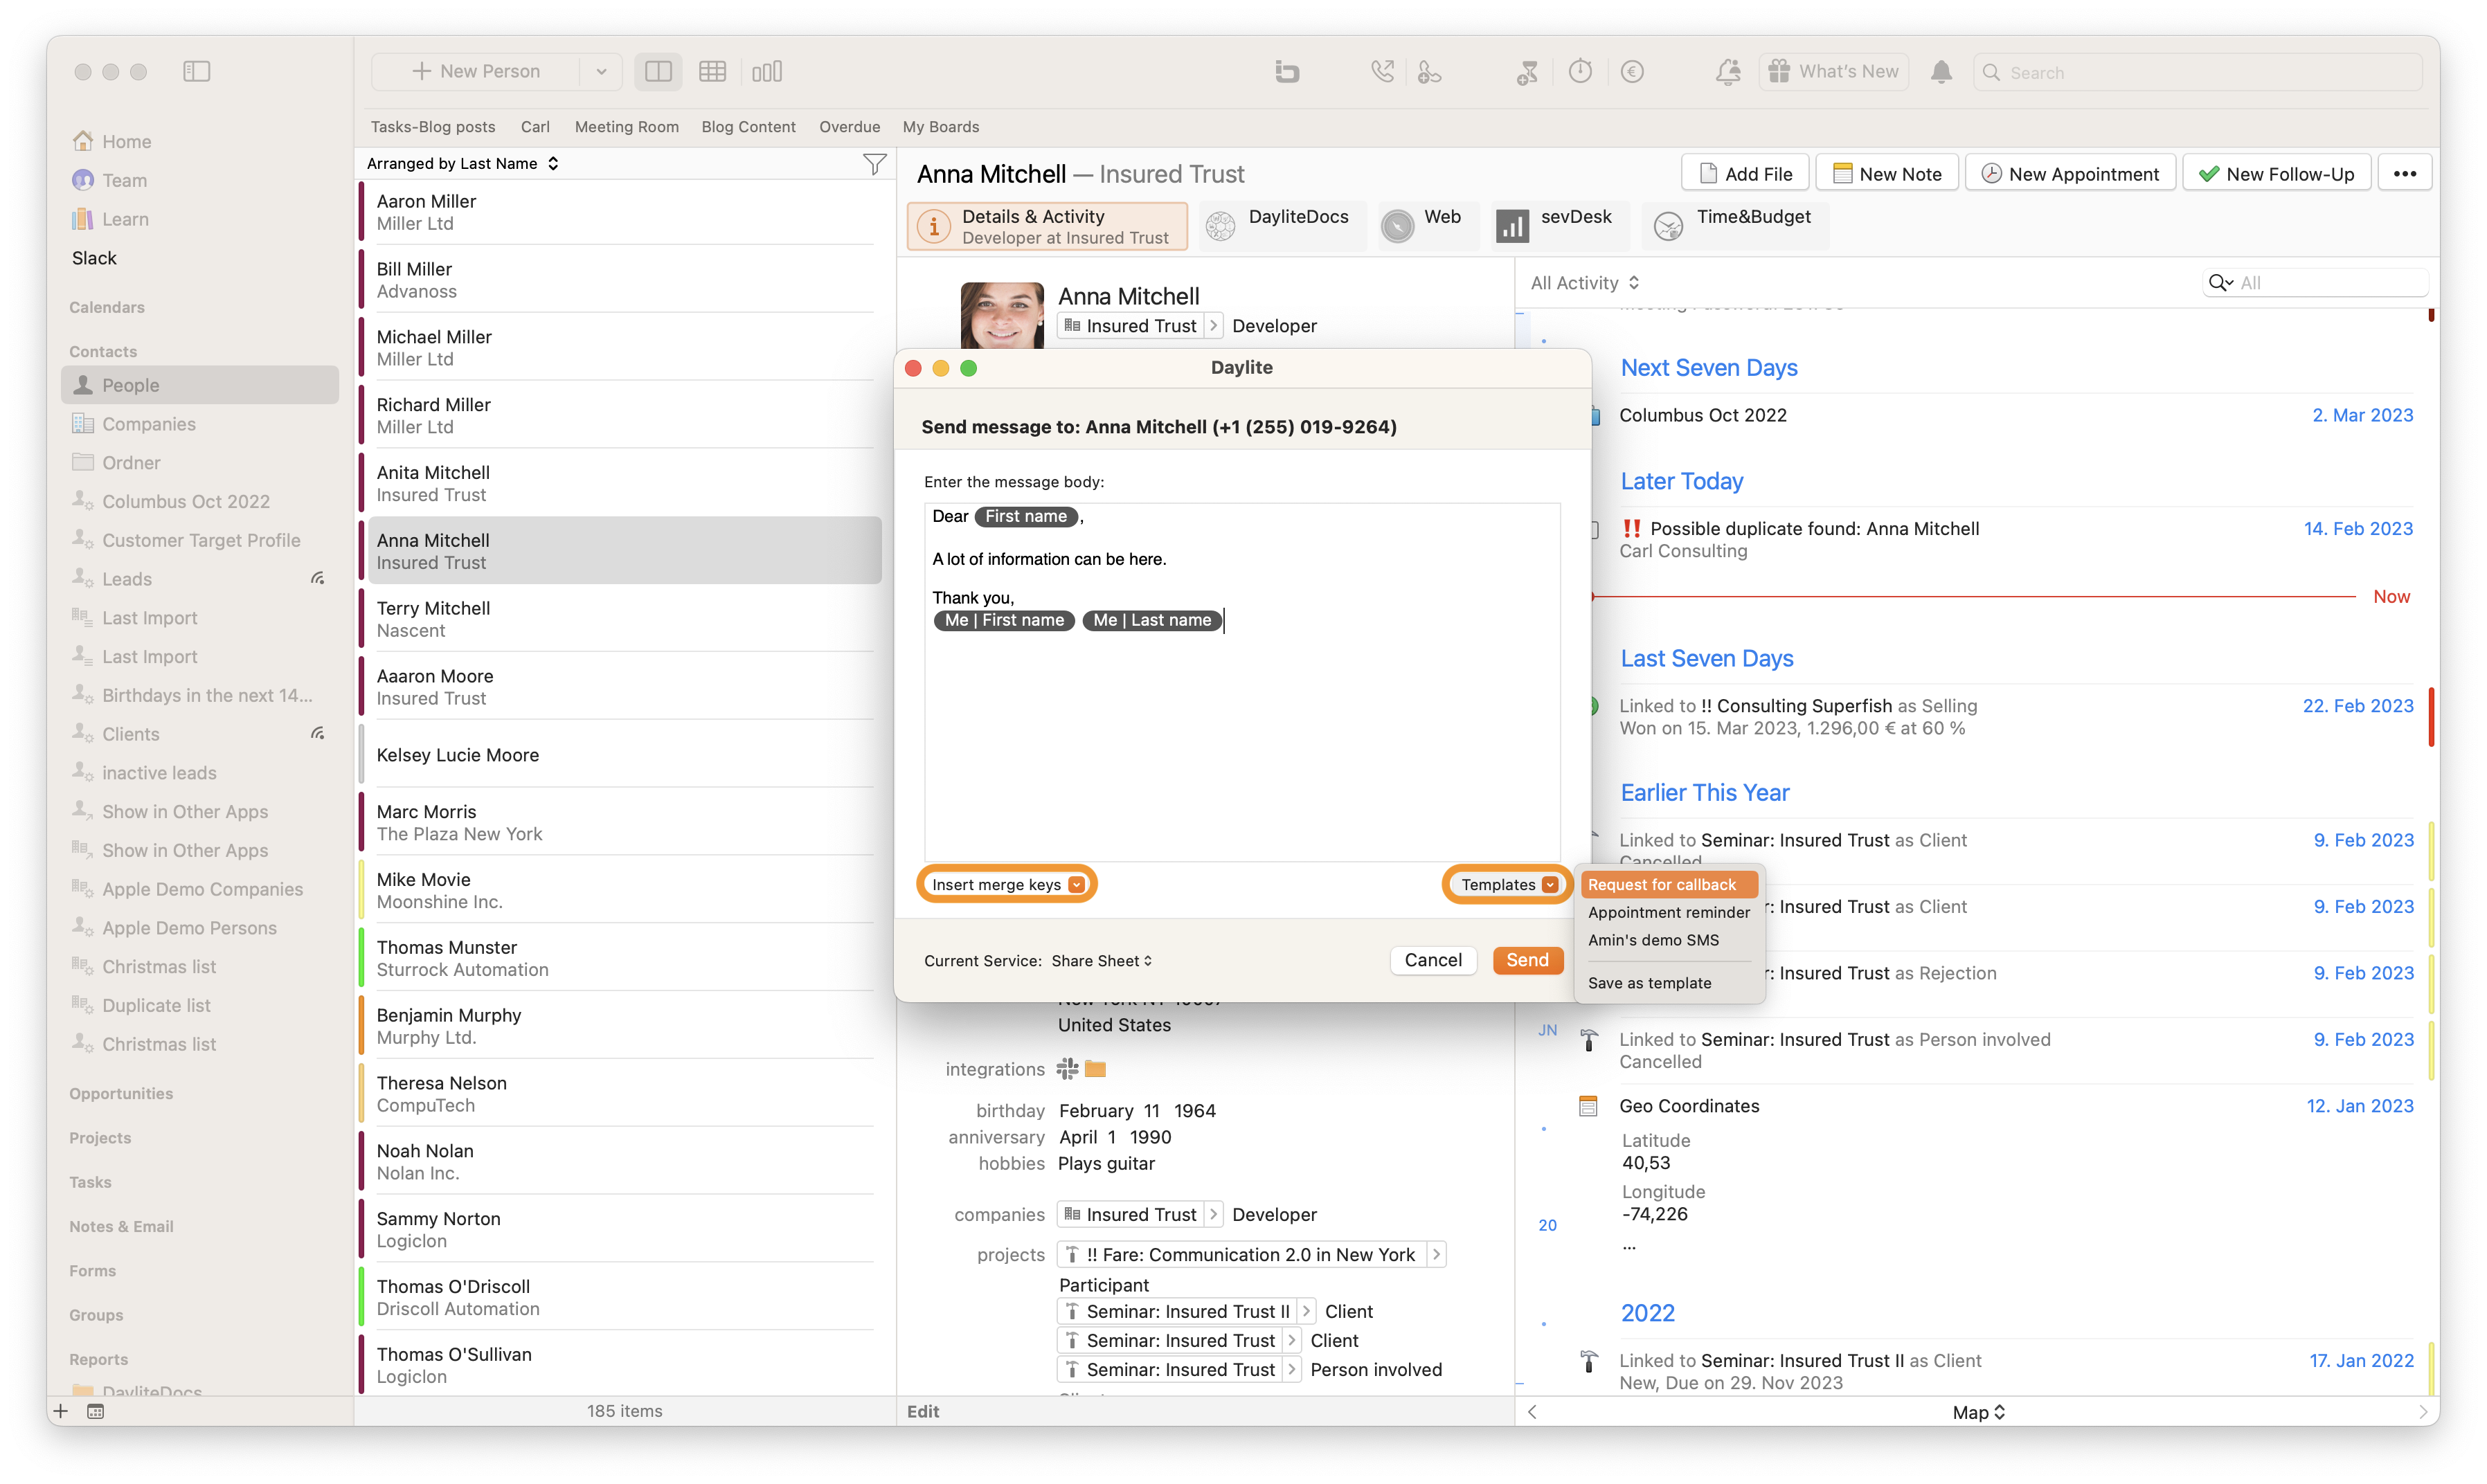Viewport: 2487px width, 1484px height.
Task: Click the Slack integration icon
Action: click(1067, 1069)
